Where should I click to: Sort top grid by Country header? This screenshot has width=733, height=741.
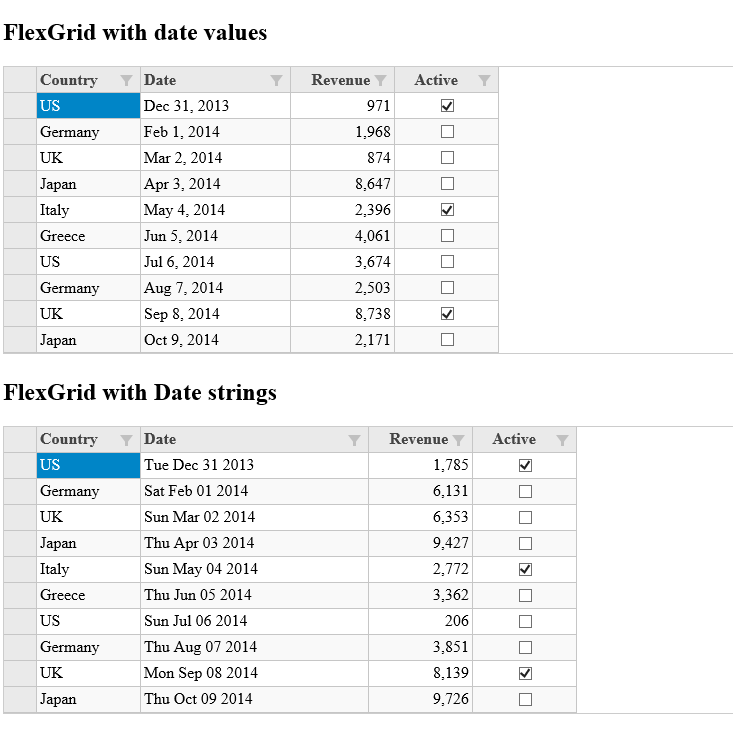[x=69, y=80]
